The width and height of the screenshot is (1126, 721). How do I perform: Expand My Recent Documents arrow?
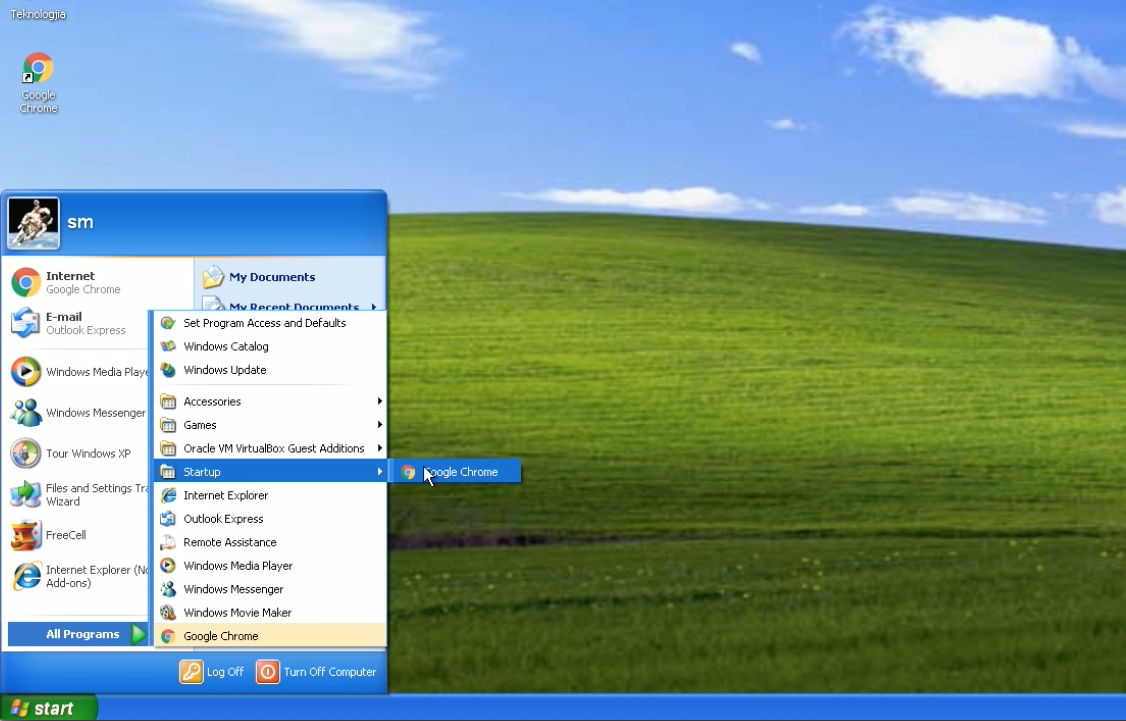(x=374, y=307)
